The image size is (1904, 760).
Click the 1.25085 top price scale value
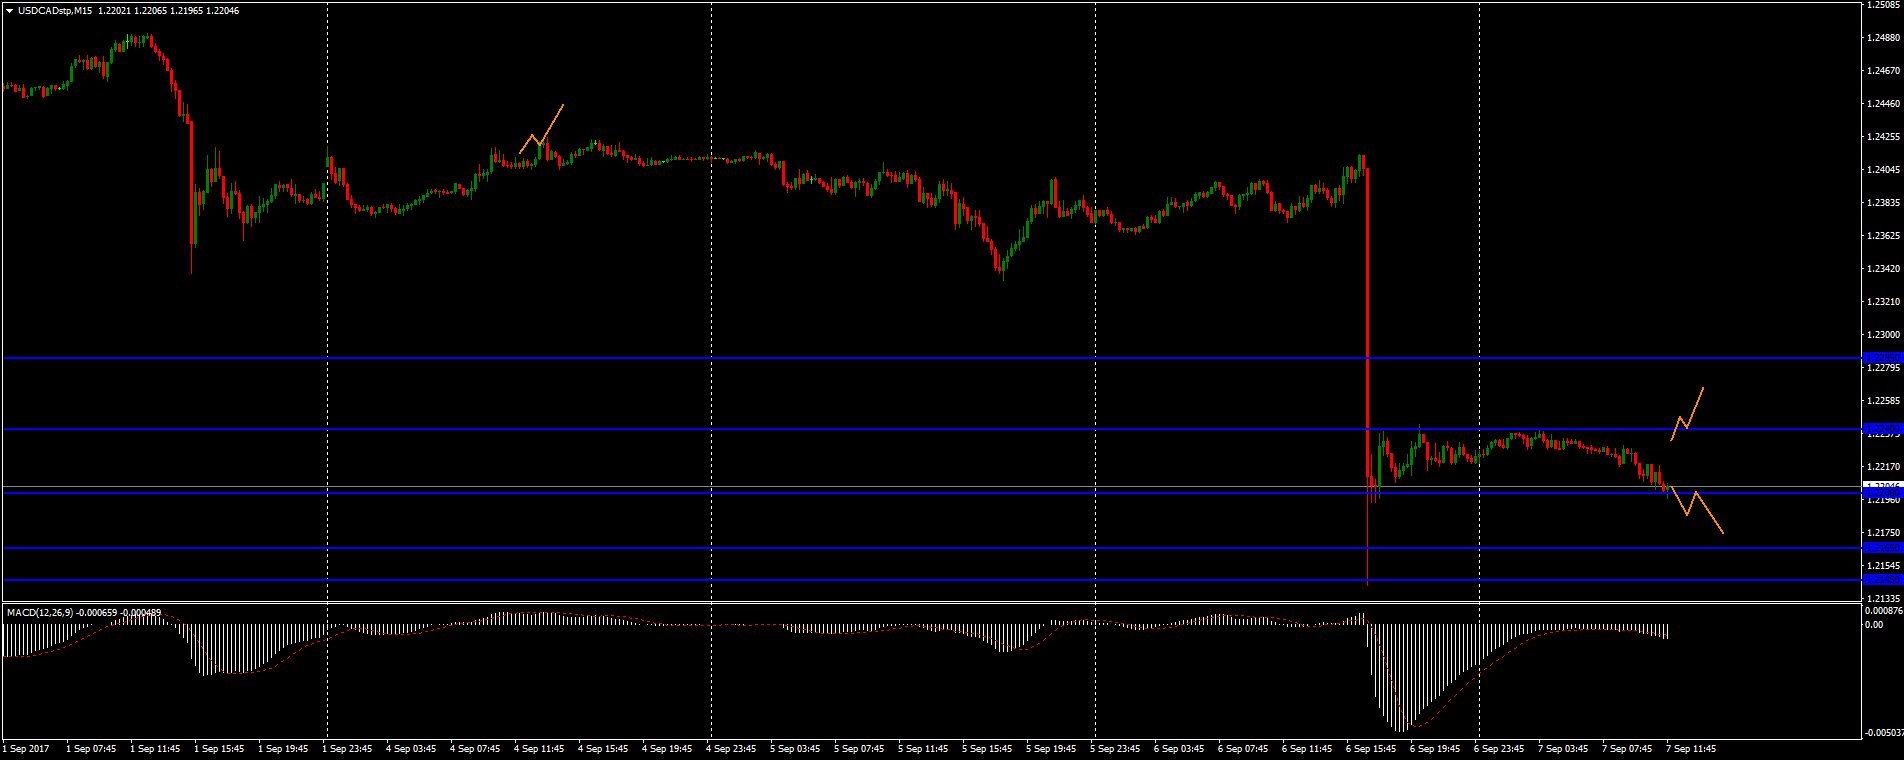pyautogui.click(x=1881, y=5)
